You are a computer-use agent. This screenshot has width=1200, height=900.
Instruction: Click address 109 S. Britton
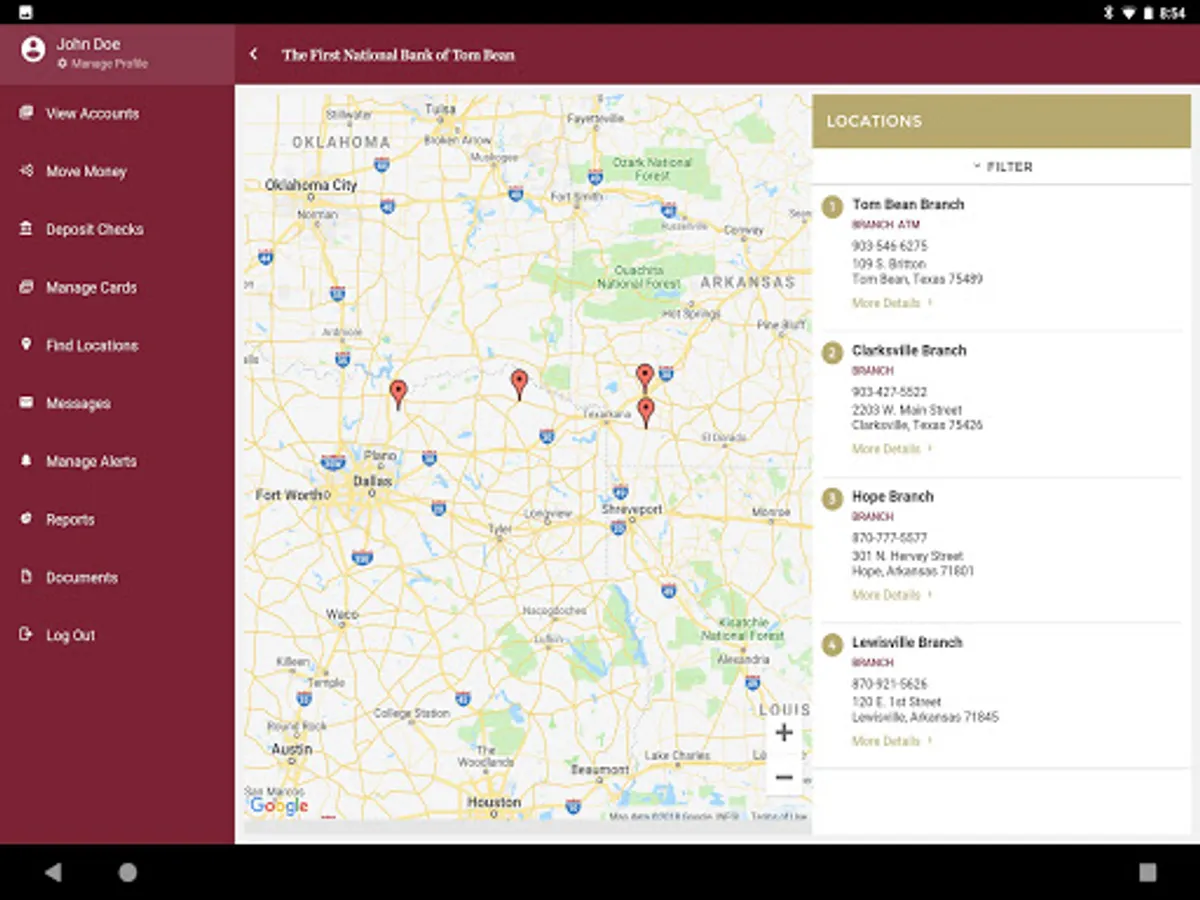(x=888, y=263)
